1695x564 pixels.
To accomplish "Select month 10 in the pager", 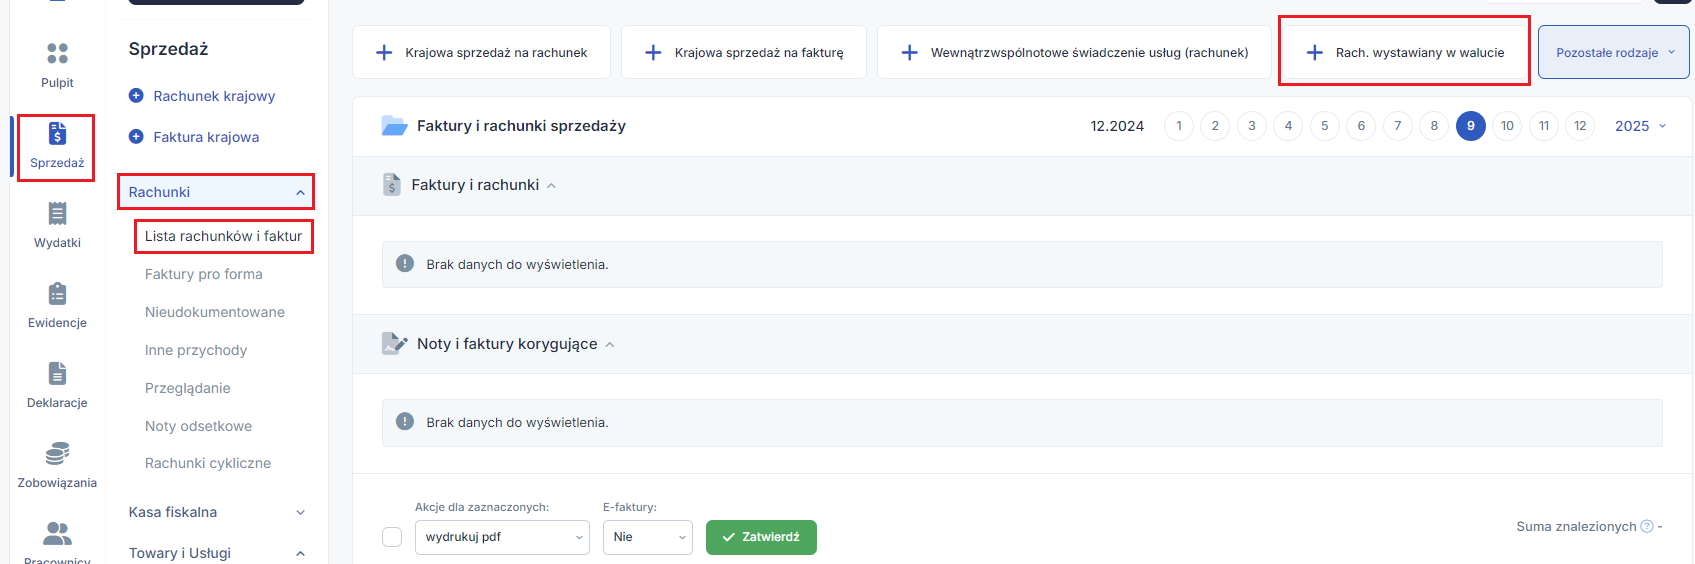I will pyautogui.click(x=1507, y=126).
